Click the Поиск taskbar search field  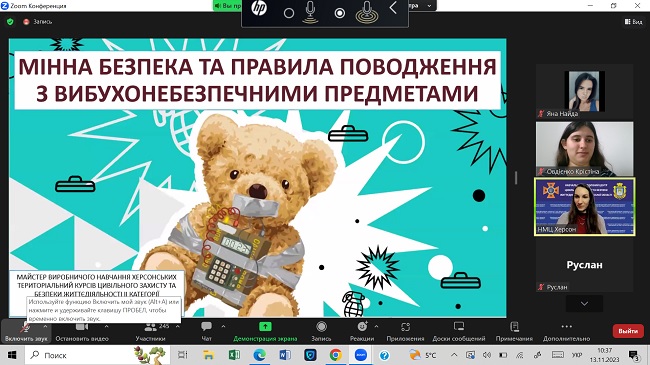(x=98, y=355)
